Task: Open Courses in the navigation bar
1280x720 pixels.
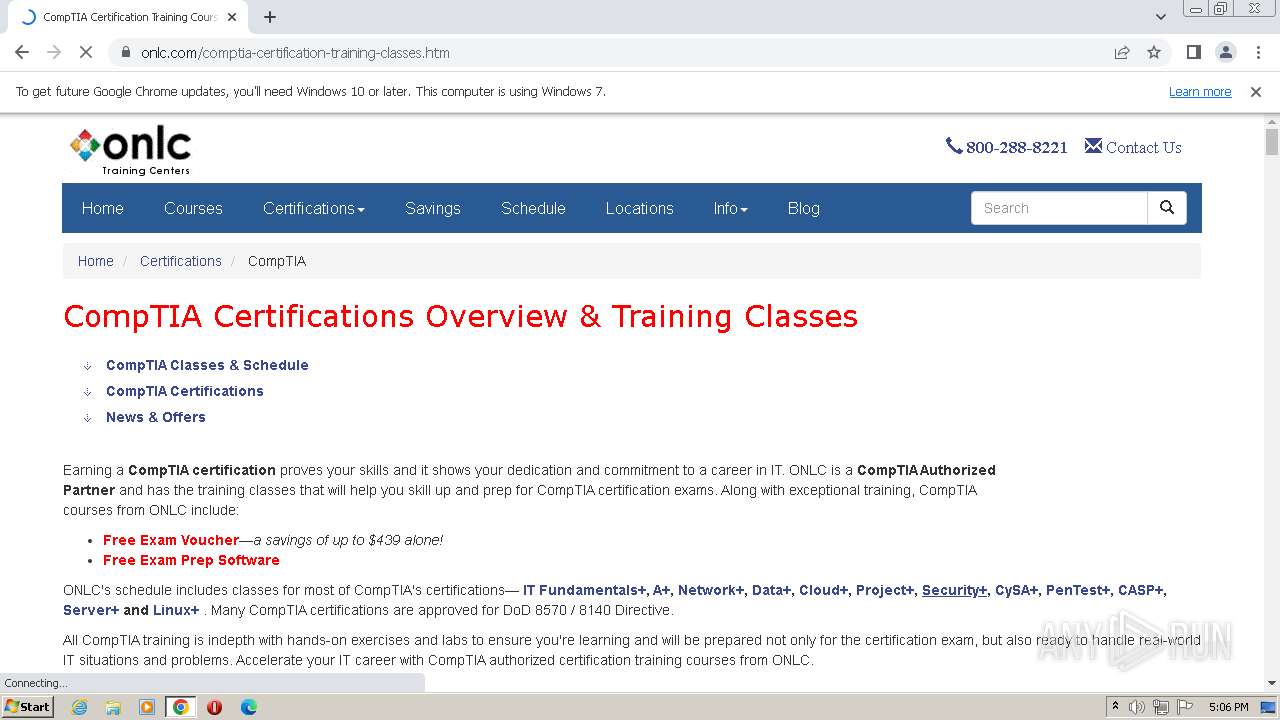Action: [x=193, y=208]
